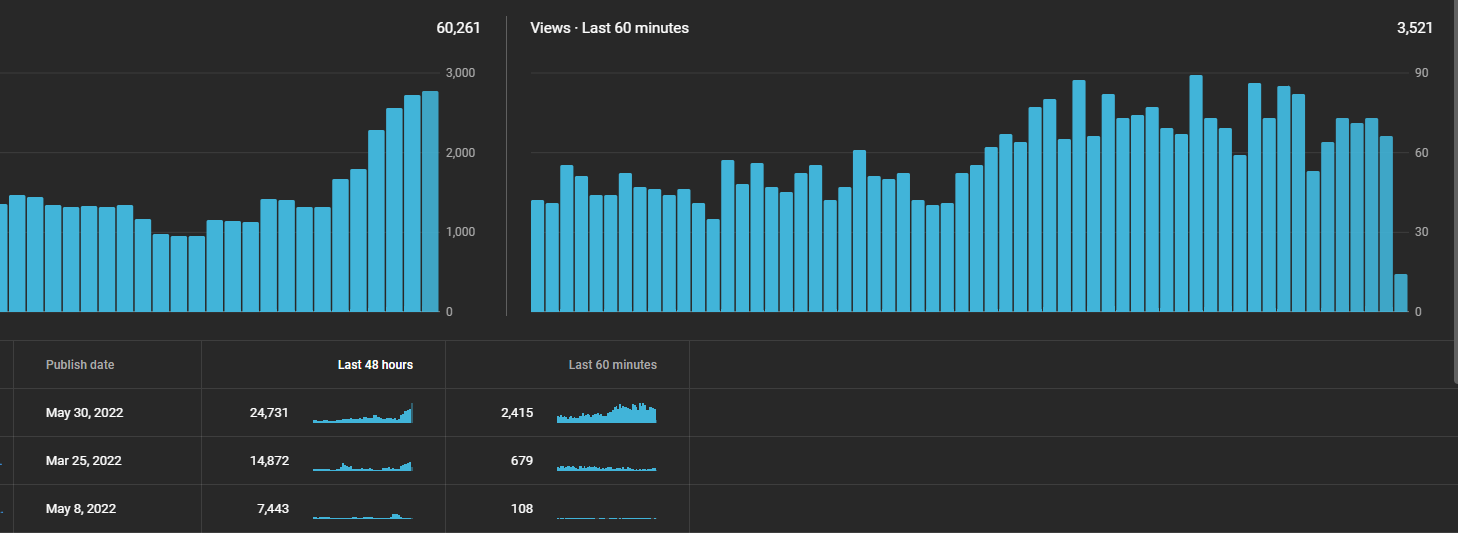Click the 2,415 last-60-minutes sparkline
The image size is (1458, 533).
point(607,413)
